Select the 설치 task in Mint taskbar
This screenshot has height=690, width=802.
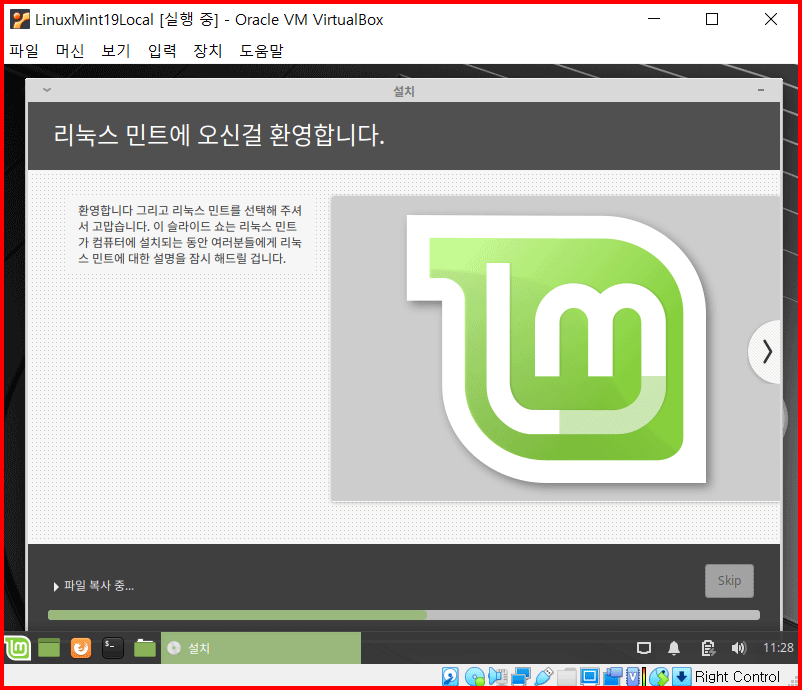click(x=261, y=648)
